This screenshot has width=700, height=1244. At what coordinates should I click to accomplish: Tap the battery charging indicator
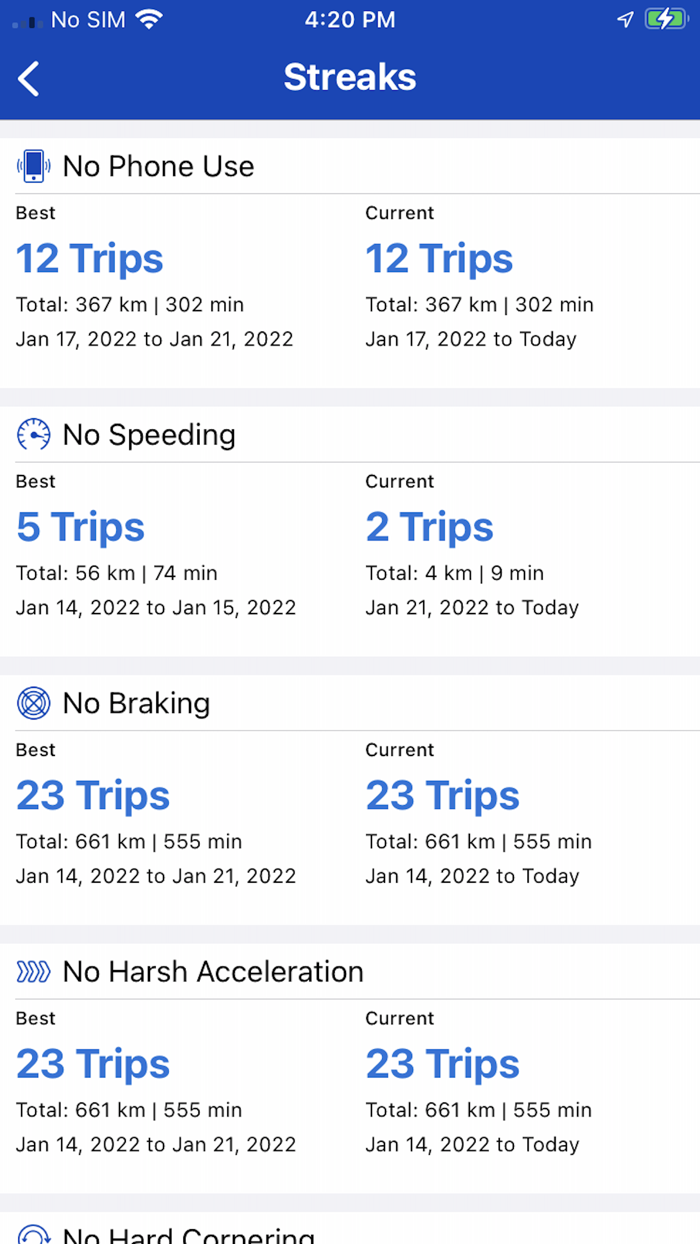pyautogui.click(x=663, y=17)
